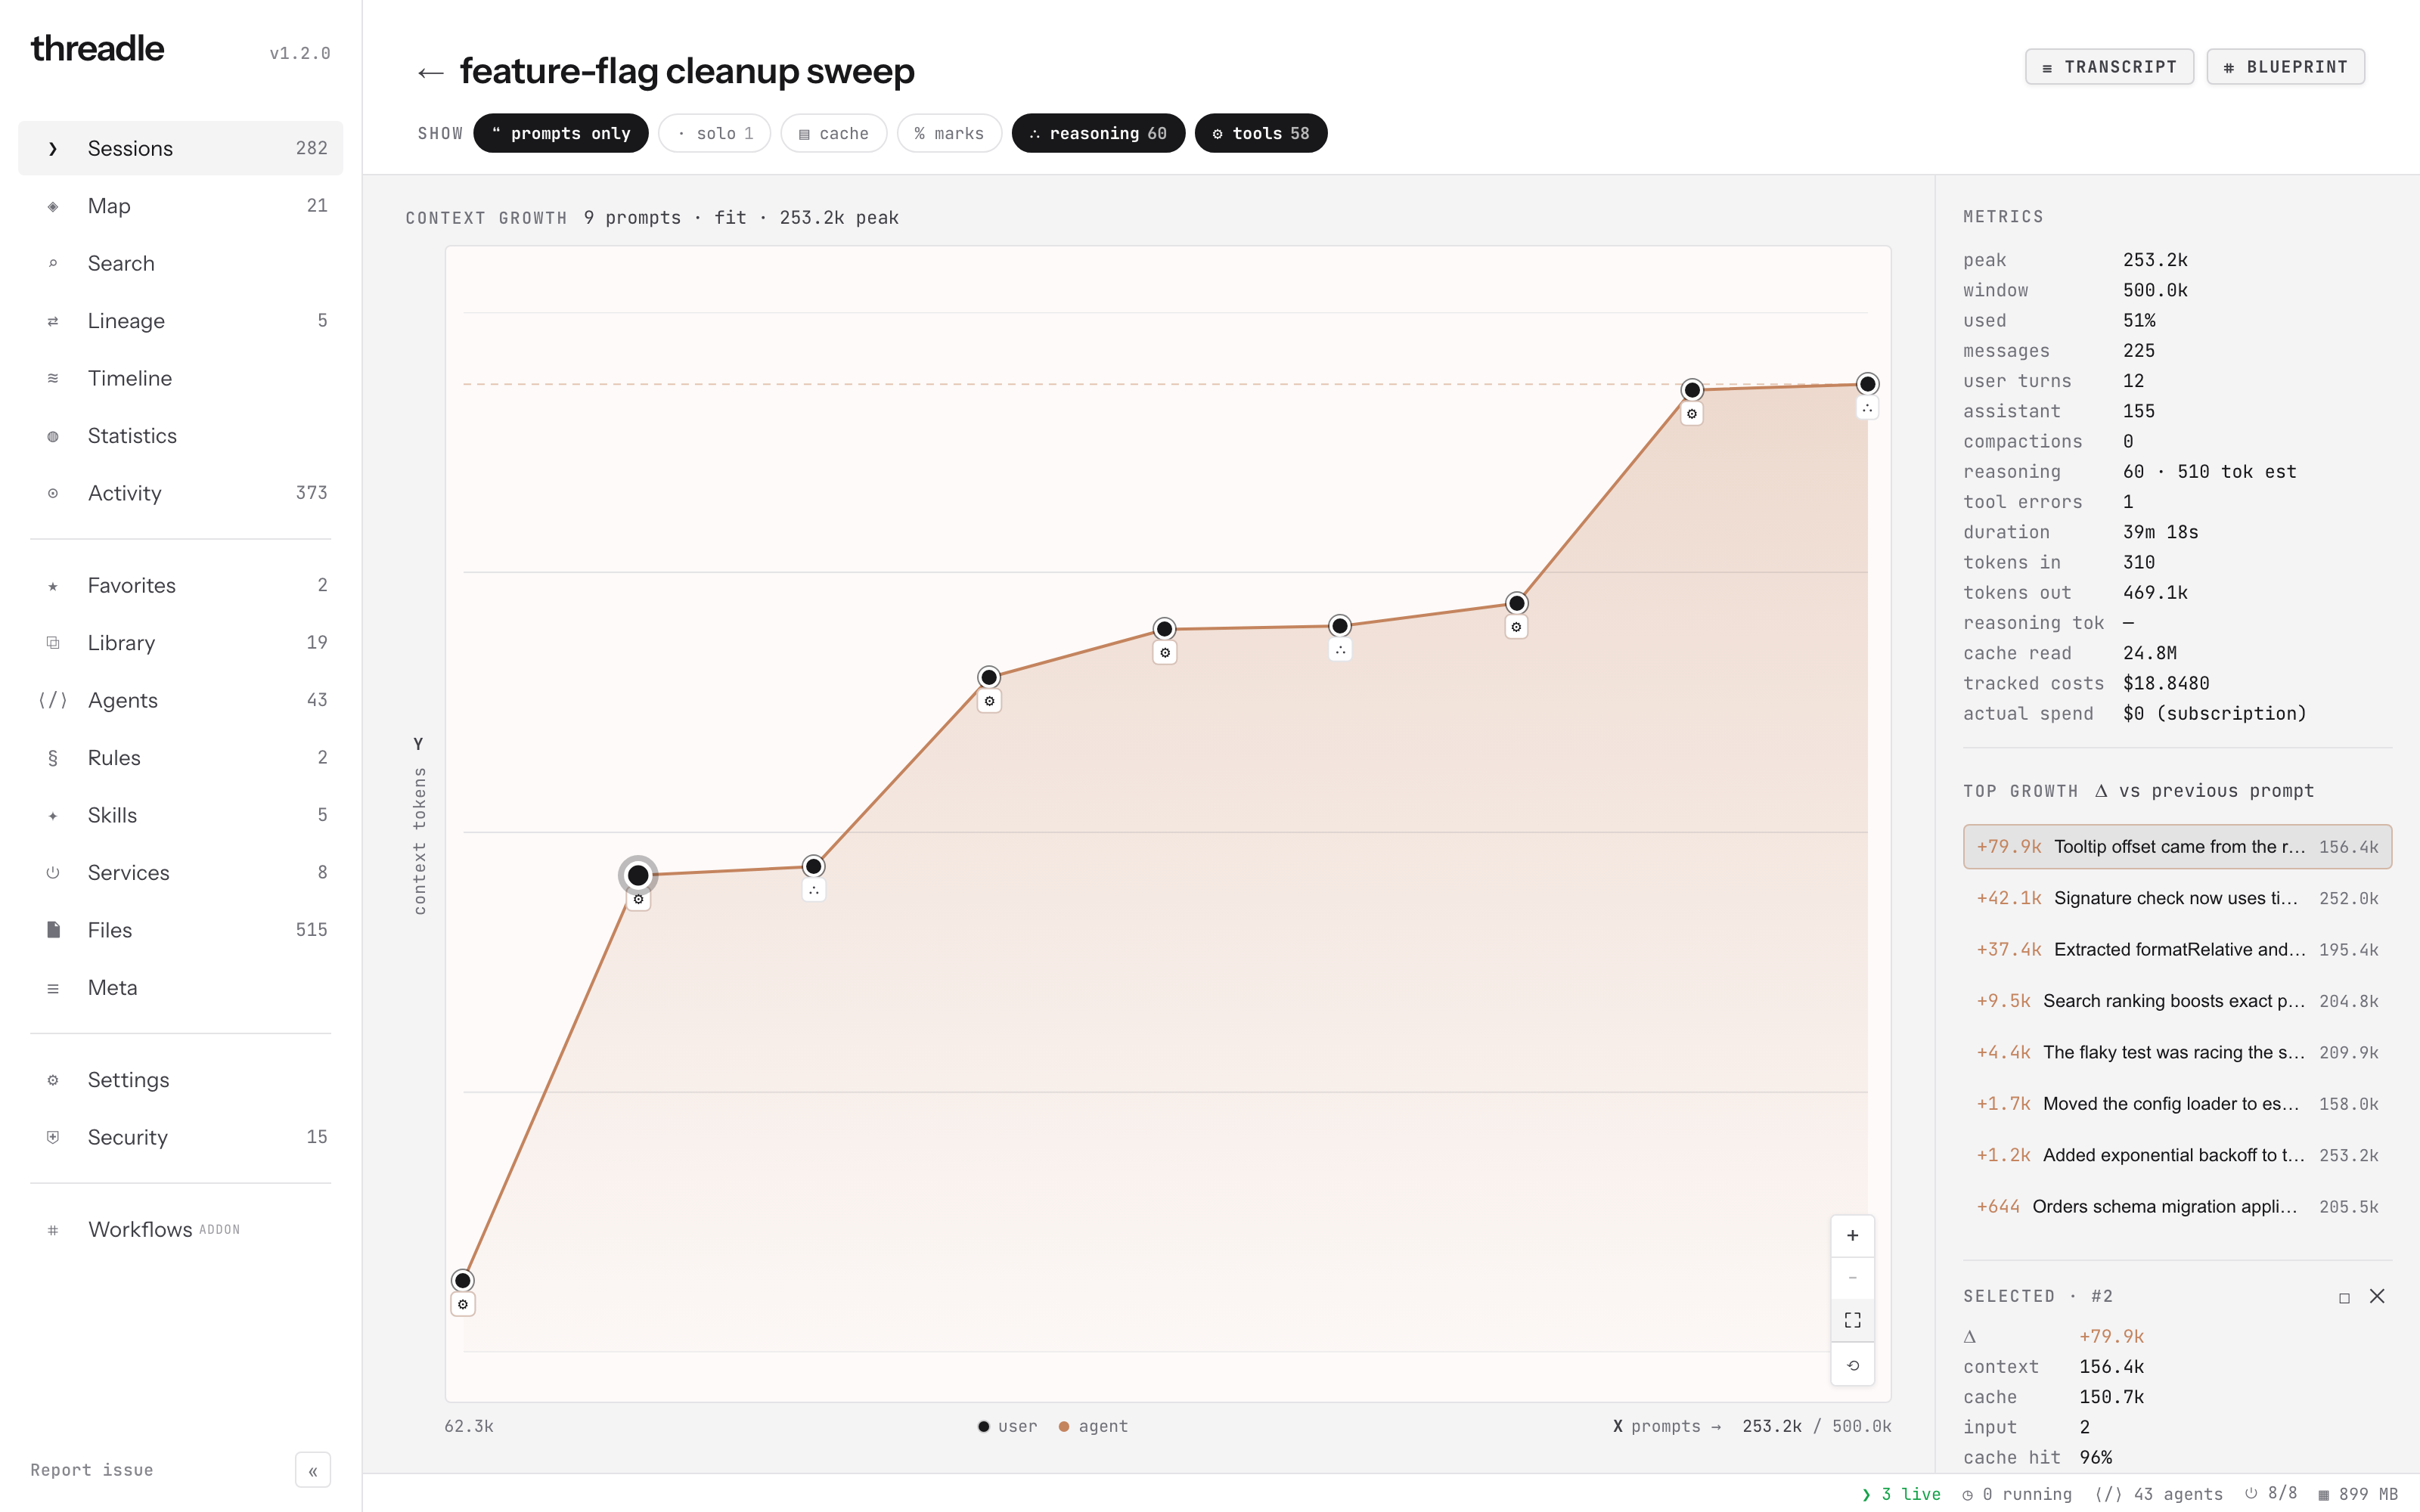Enable the cache filter chip
Viewport: 2420px width, 1512px height.
point(833,133)
